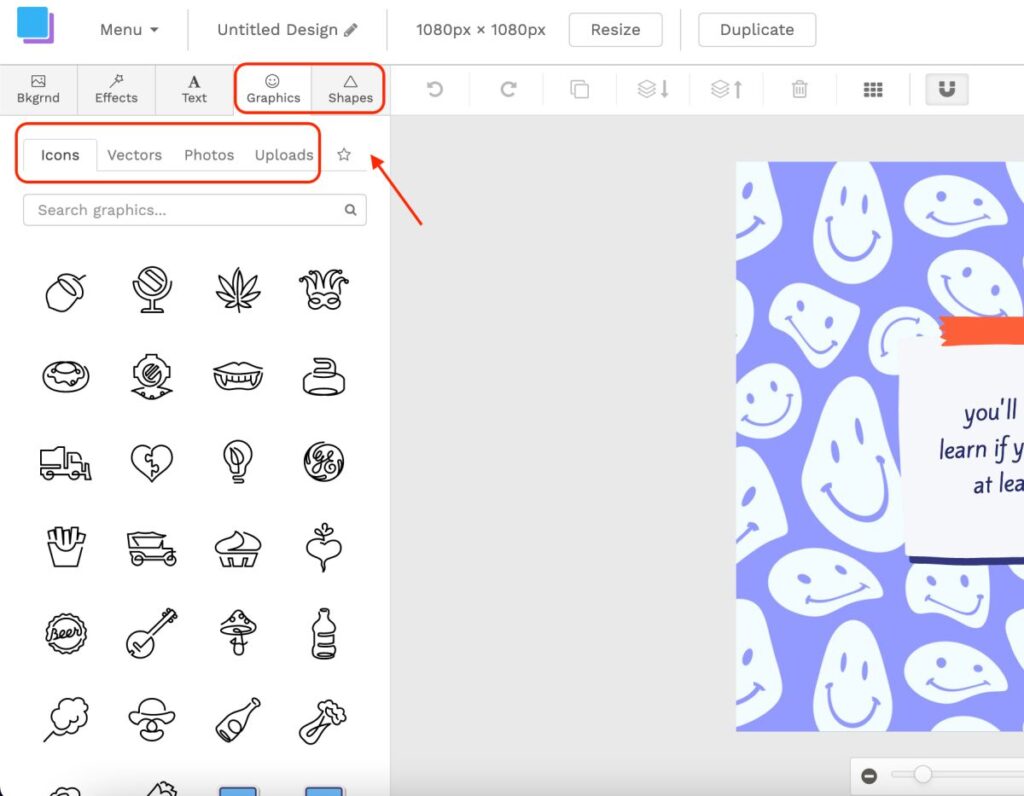The image size is (1024, 796).
Task: Switch to the Photos tab
Action: pyautogui.click(x=208, y=155)
